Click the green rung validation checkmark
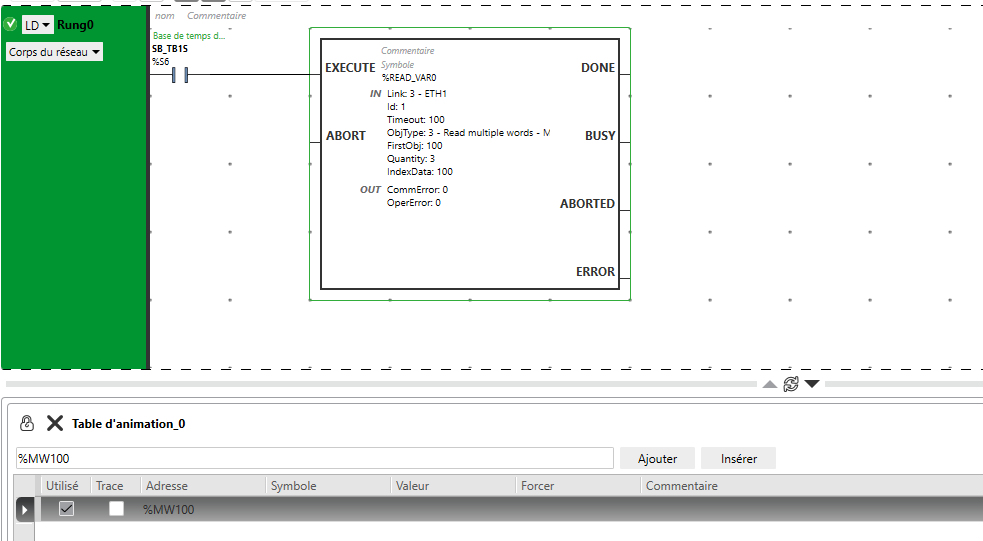 pos(10,24)
